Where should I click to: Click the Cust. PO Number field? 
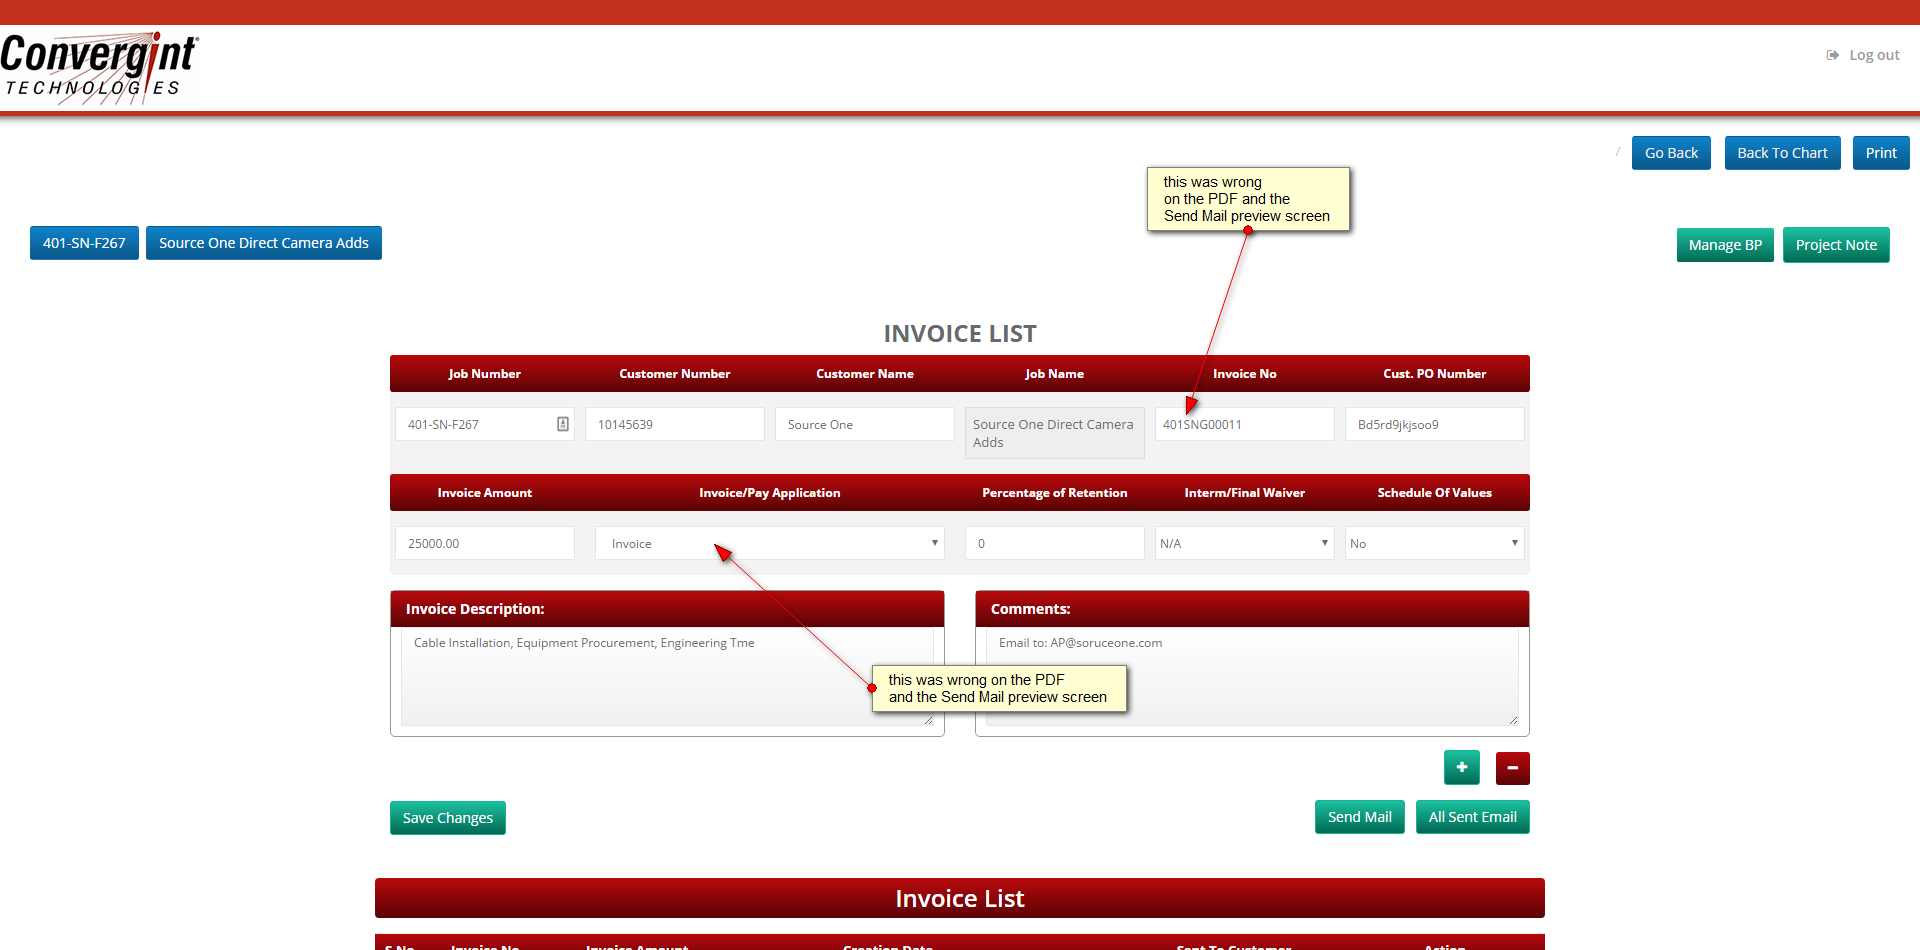pyautogui.click(x=1435, y=424)
